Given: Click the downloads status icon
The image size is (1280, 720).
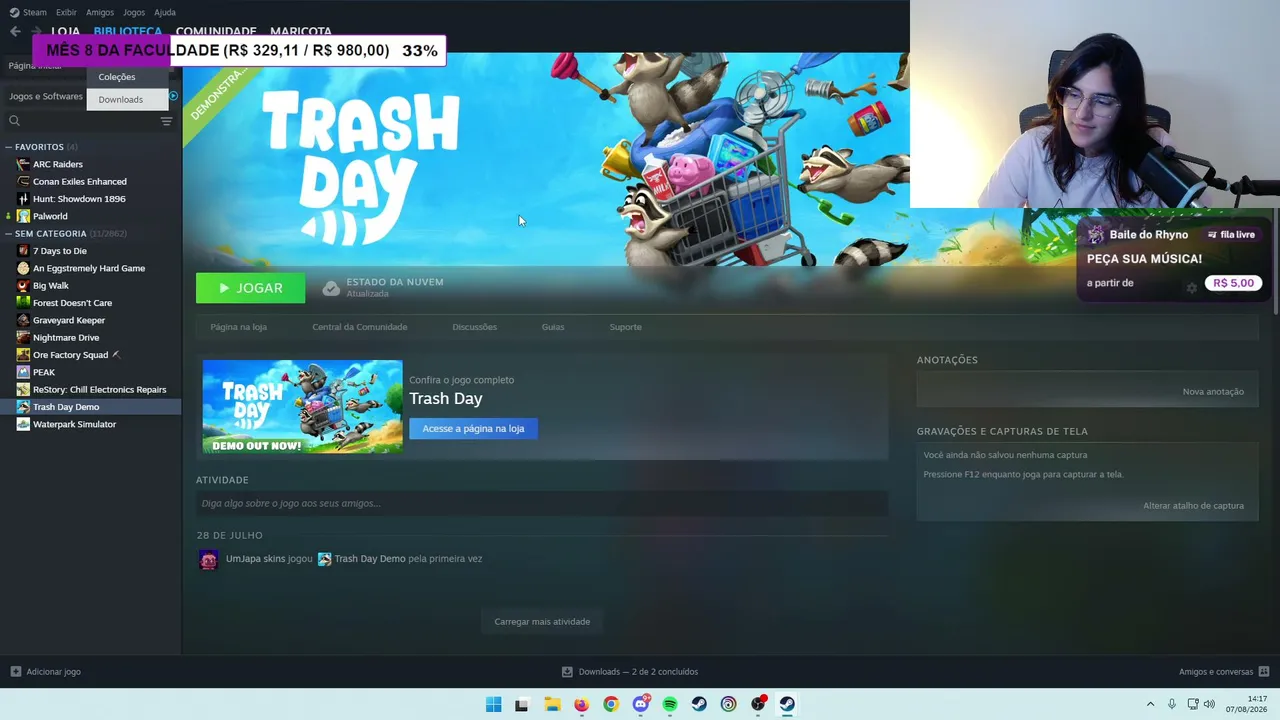Looking at the screenshot, I should tap(567, 672).
